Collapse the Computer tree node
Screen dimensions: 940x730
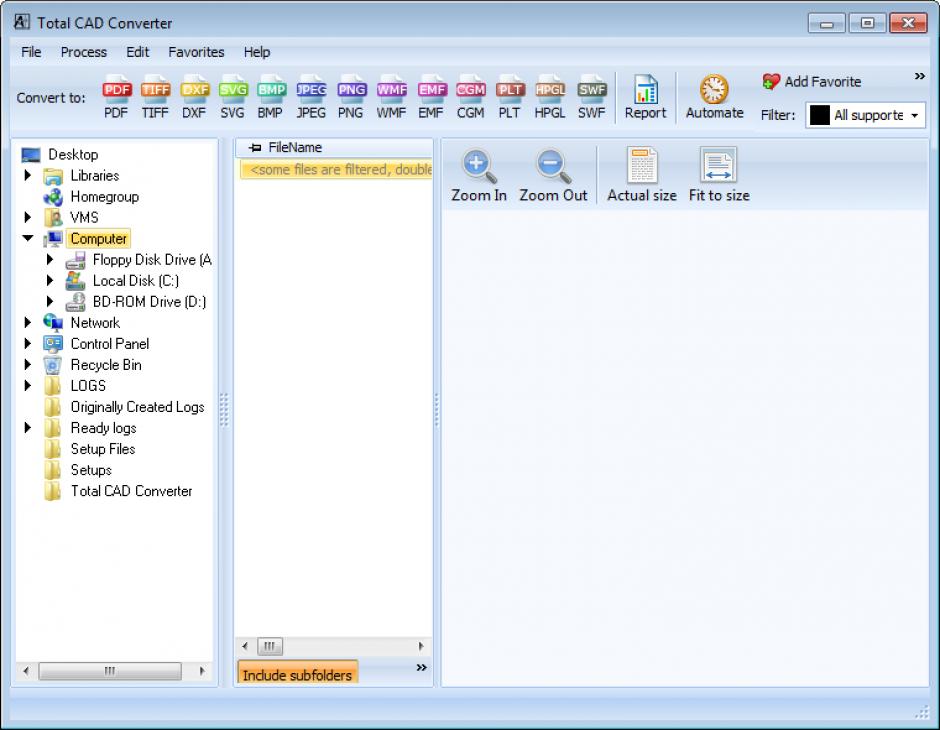(28, 238)
